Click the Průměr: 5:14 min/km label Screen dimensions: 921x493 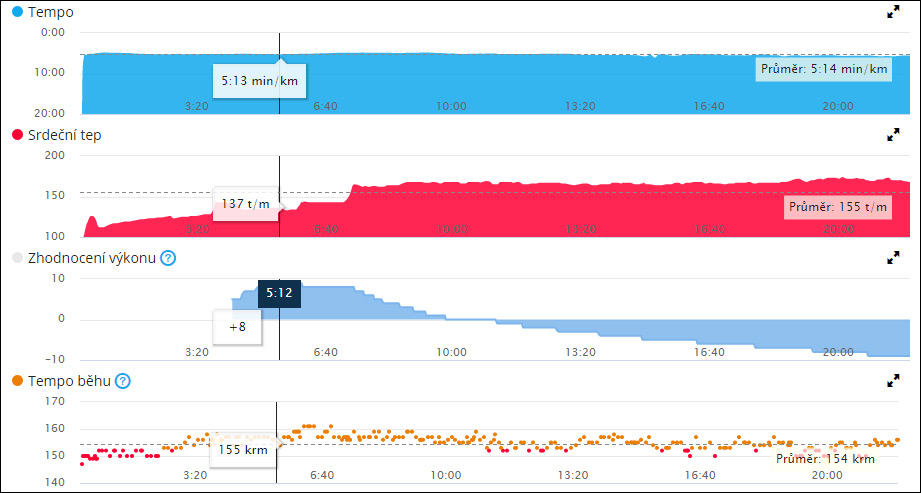click(x=823, y=69)
